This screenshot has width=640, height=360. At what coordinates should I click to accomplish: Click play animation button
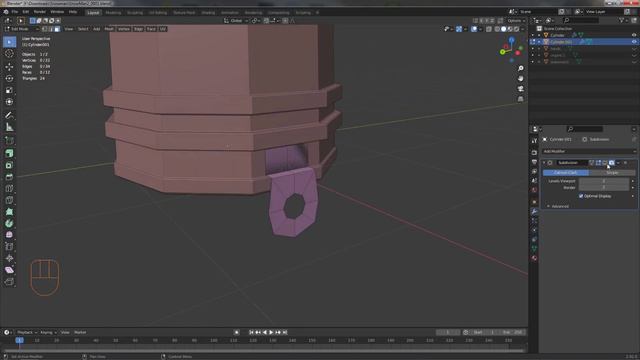pyautogui.click(x=271, y=333)
